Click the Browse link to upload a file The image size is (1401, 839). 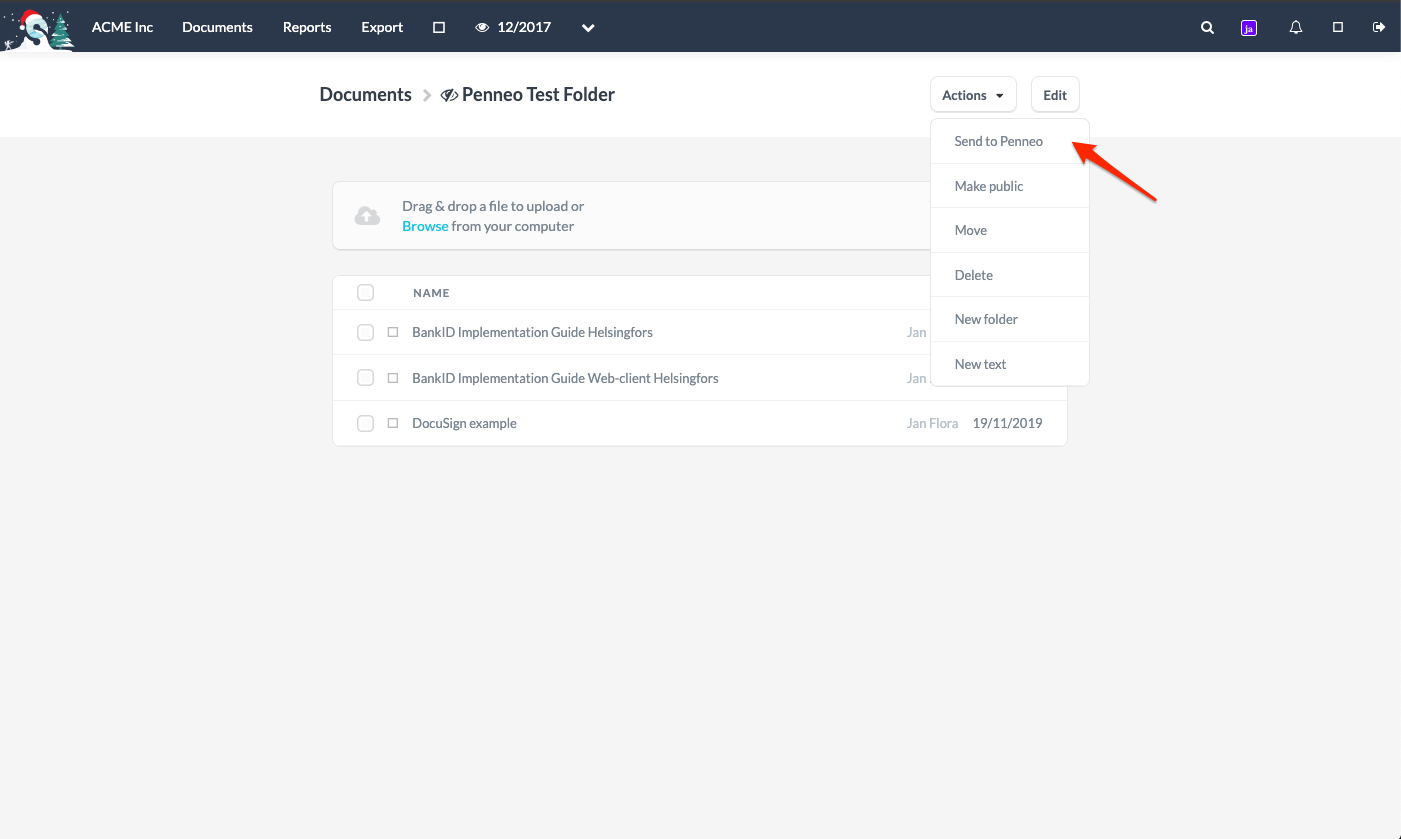tap(425, 226)
